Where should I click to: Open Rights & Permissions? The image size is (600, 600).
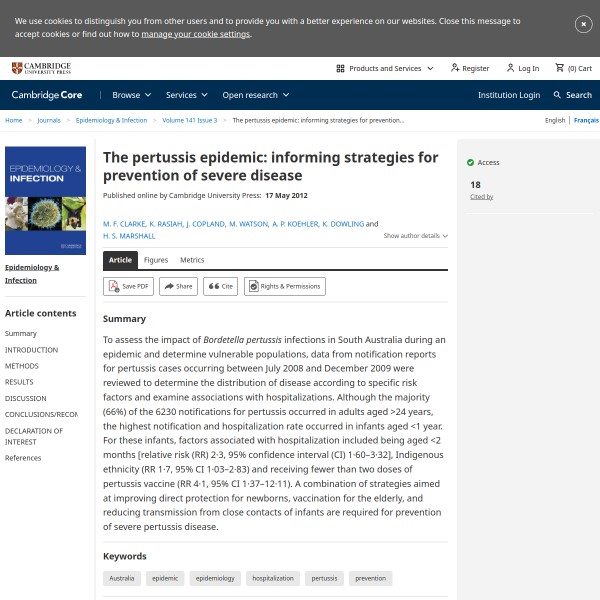(x=284, y=286)
